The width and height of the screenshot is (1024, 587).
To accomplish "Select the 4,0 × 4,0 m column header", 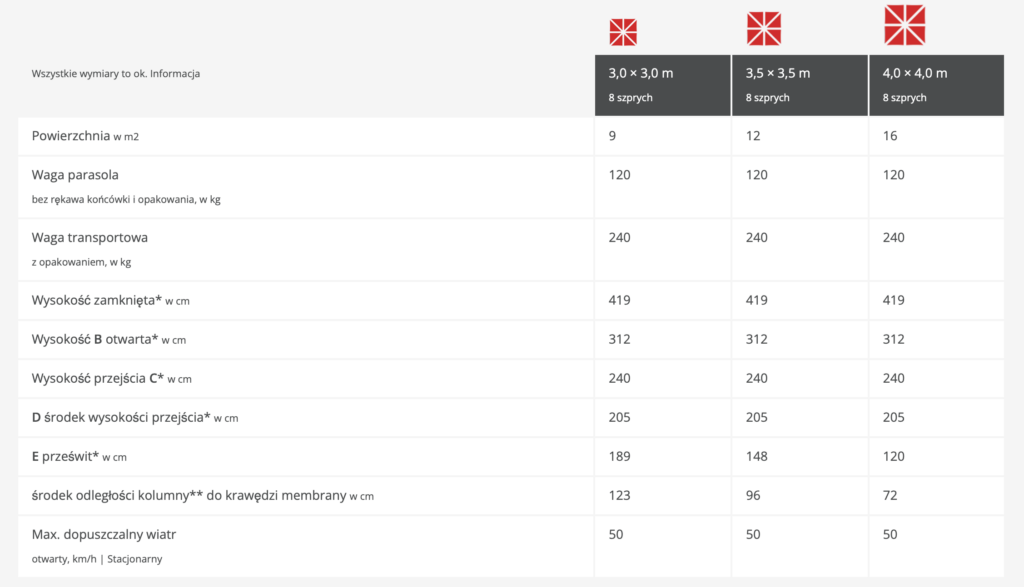I will click(936, 84).
